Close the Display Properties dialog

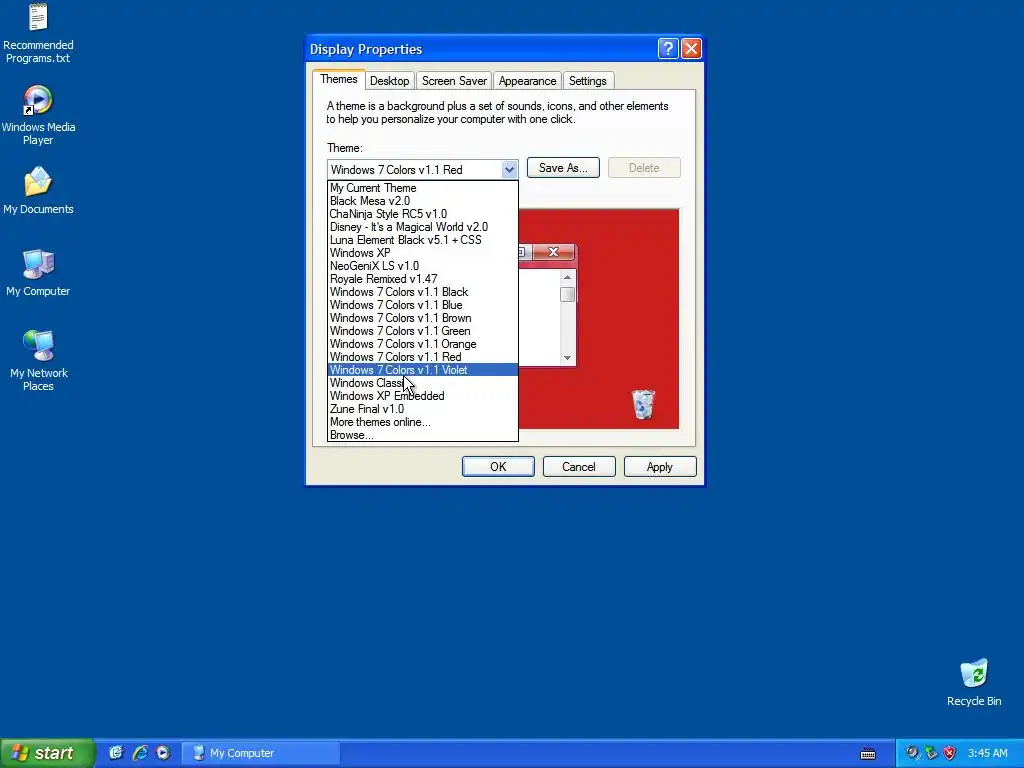[691, 48]
